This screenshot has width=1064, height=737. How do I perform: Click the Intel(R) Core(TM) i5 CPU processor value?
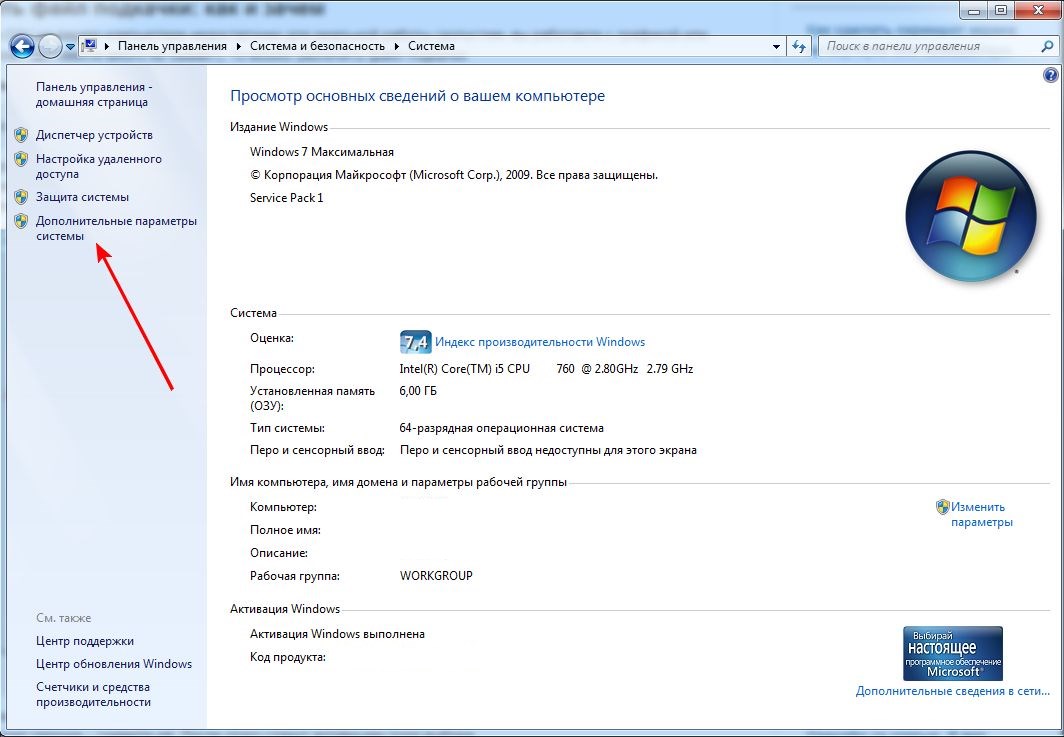[x=546, y=369]
